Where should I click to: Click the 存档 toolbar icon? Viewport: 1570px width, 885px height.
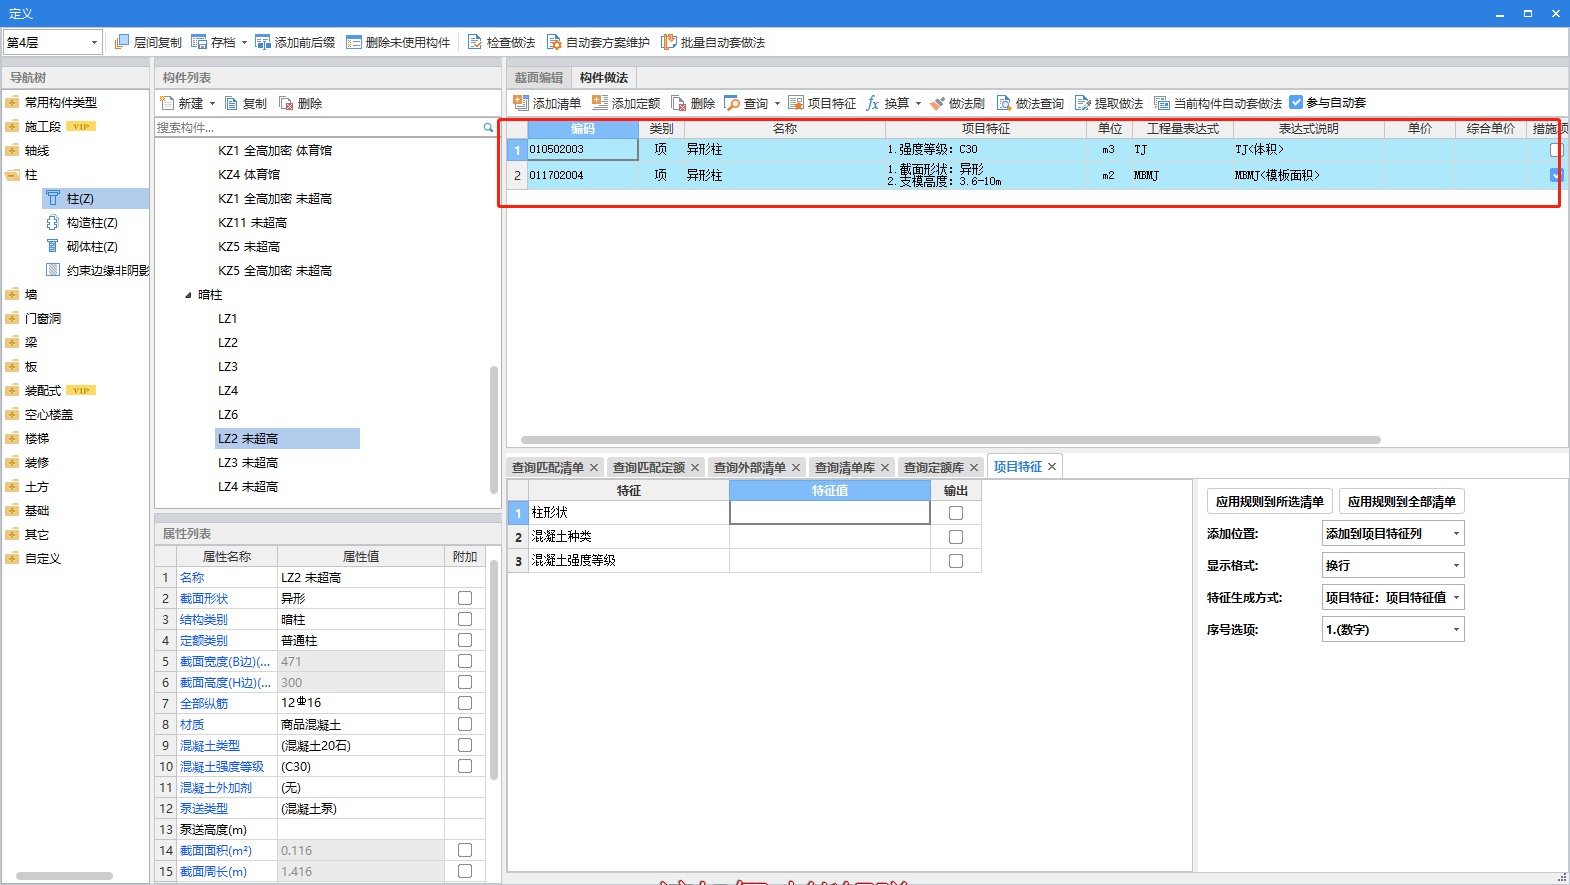pos(199,42)
